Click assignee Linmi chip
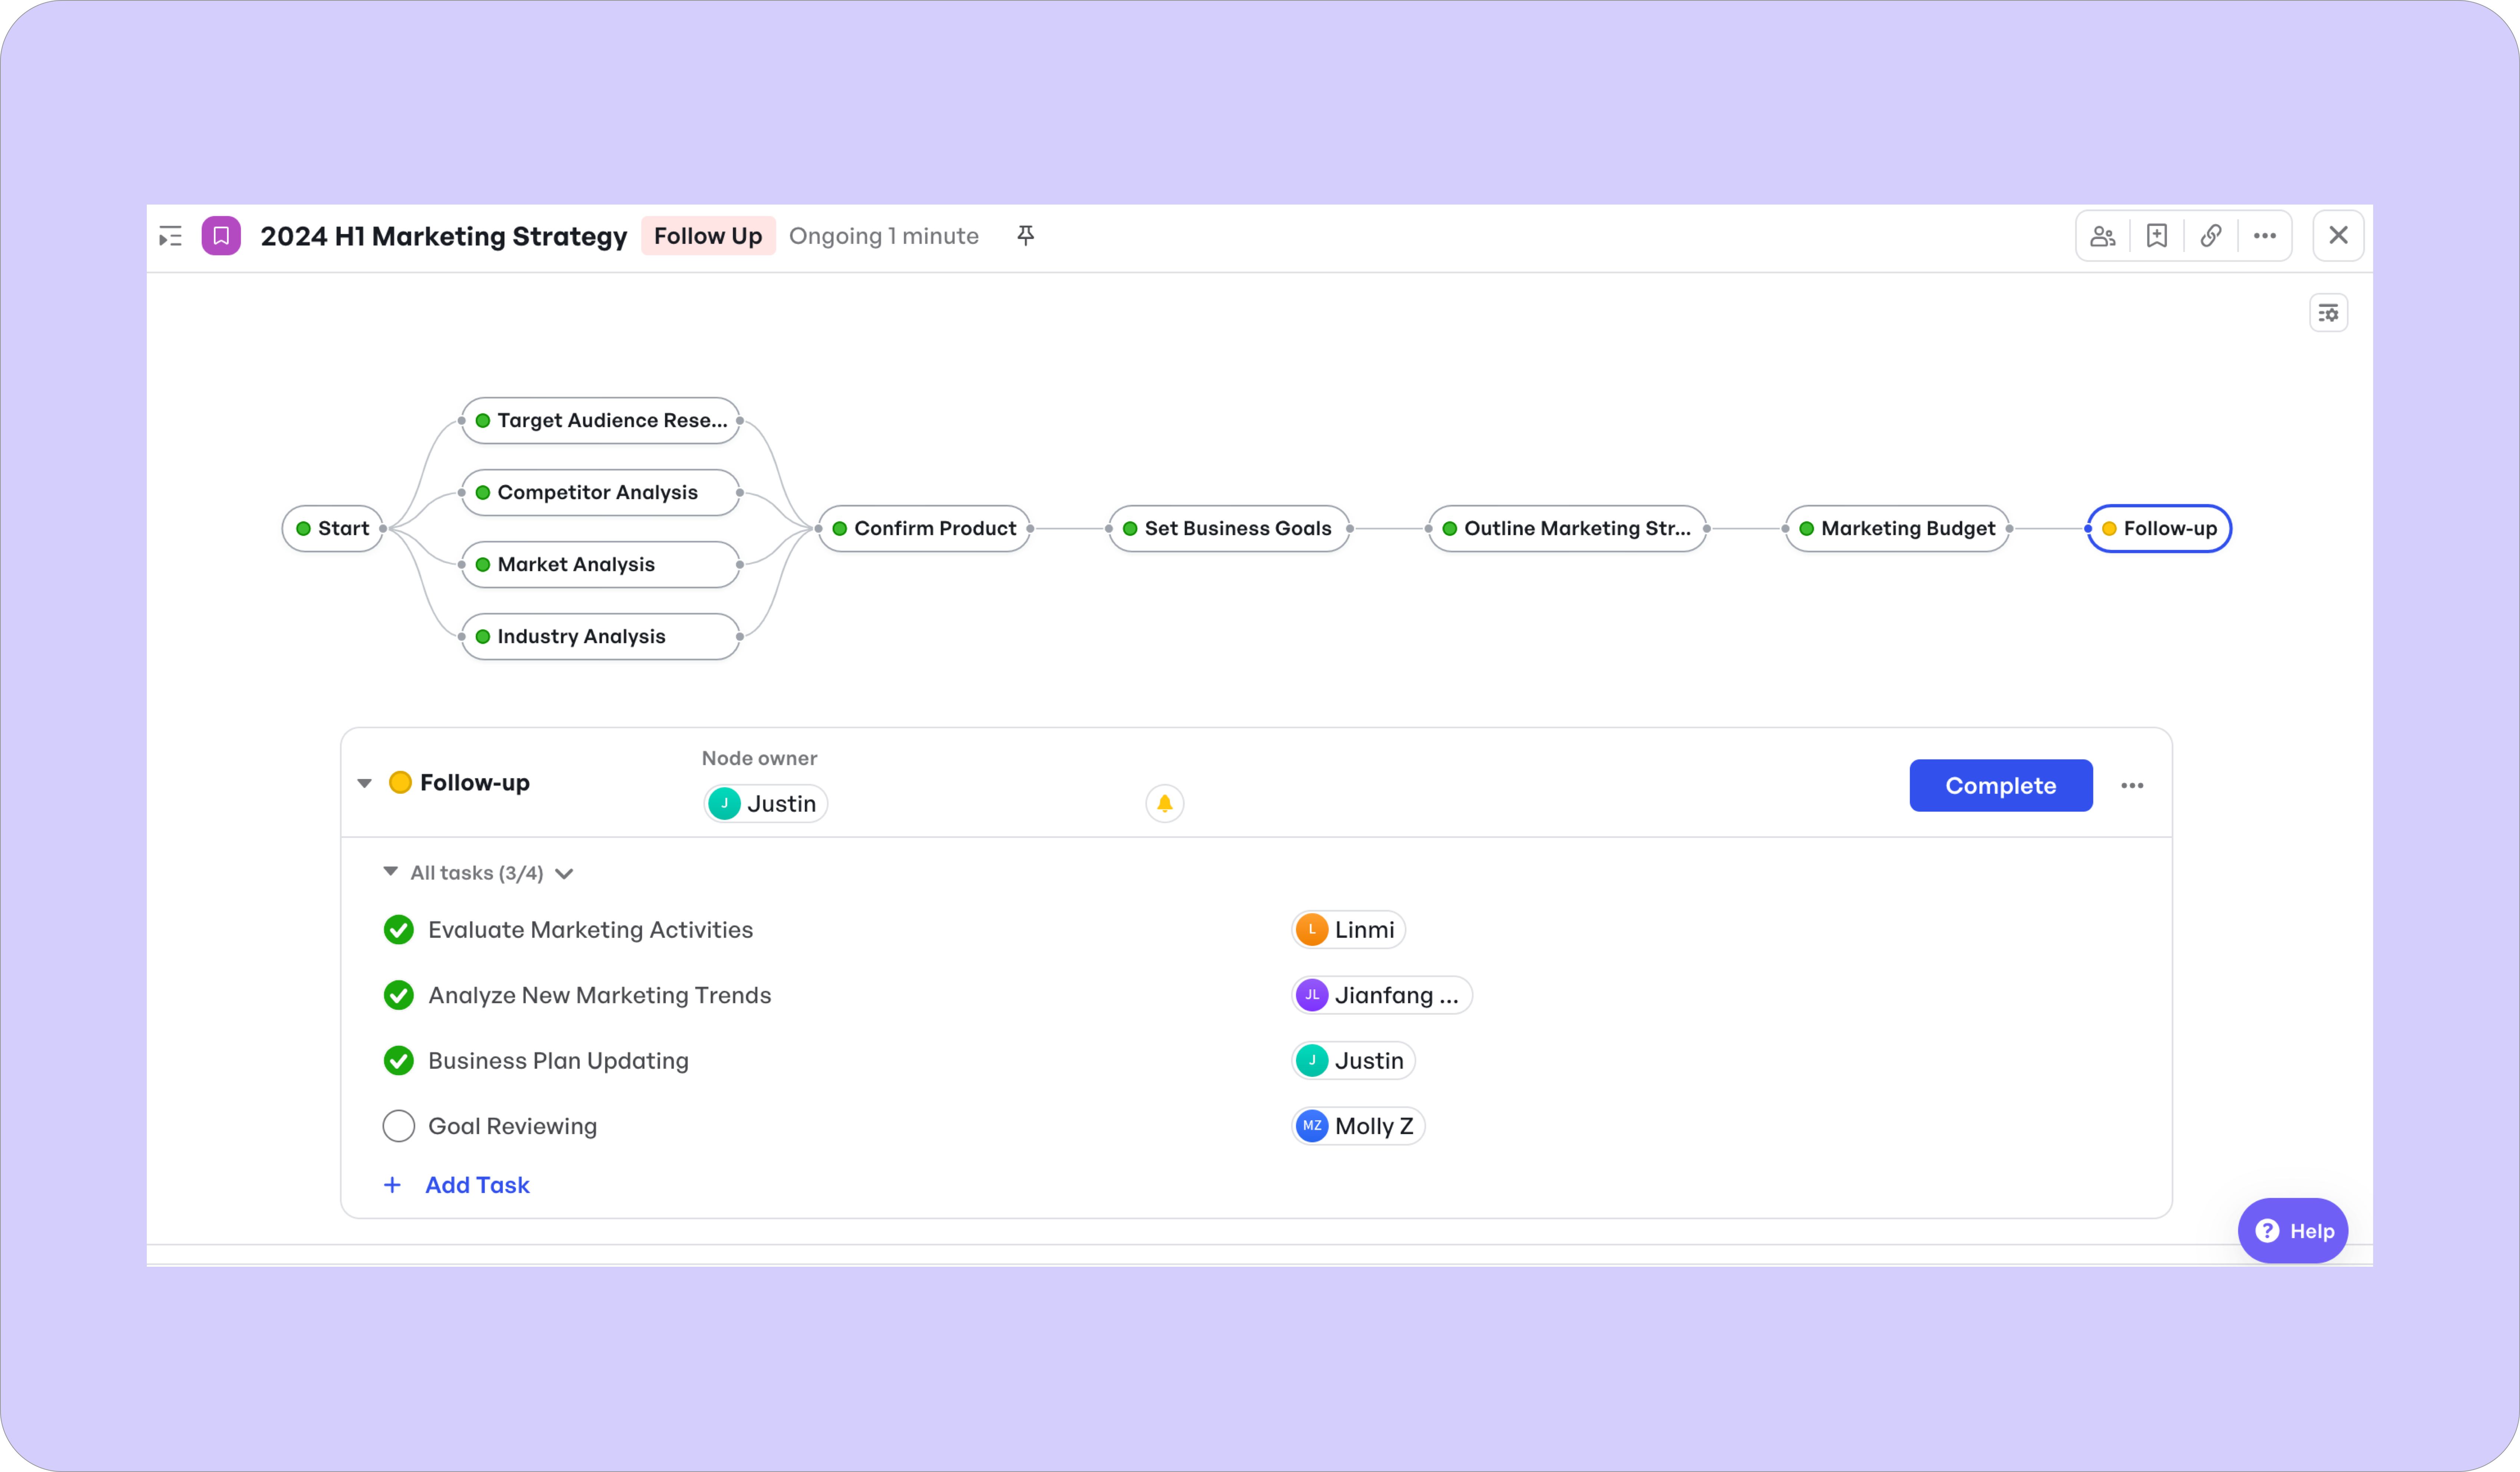 coord(1349,930)
